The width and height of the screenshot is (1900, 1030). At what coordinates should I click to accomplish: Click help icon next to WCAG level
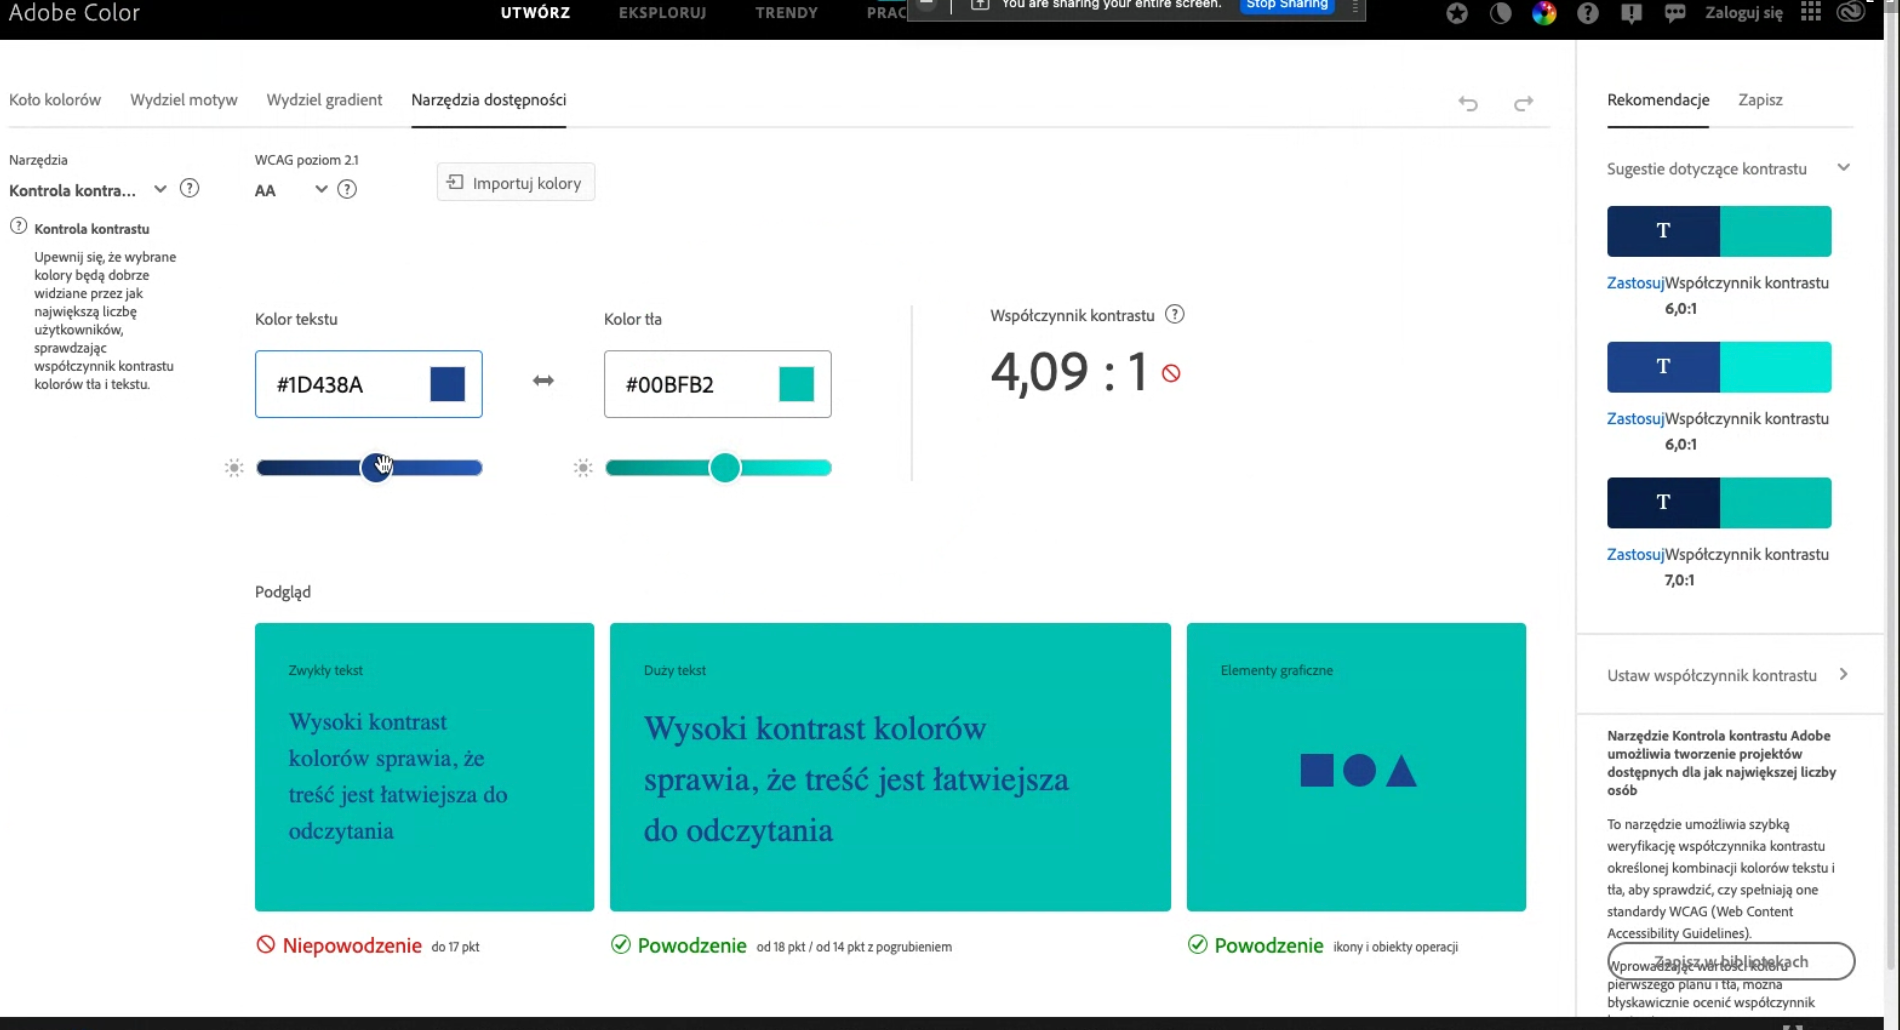(347, 189)
